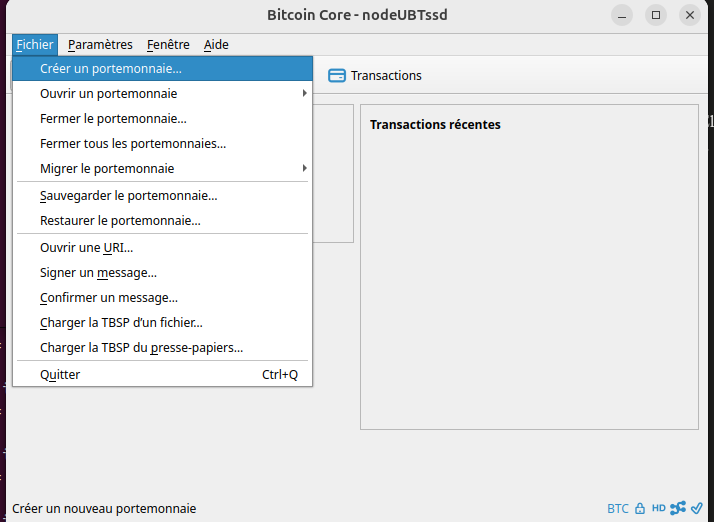Choose Restaurer le portemonnaie
Screen dimensions: 714x522
point(120,221)
